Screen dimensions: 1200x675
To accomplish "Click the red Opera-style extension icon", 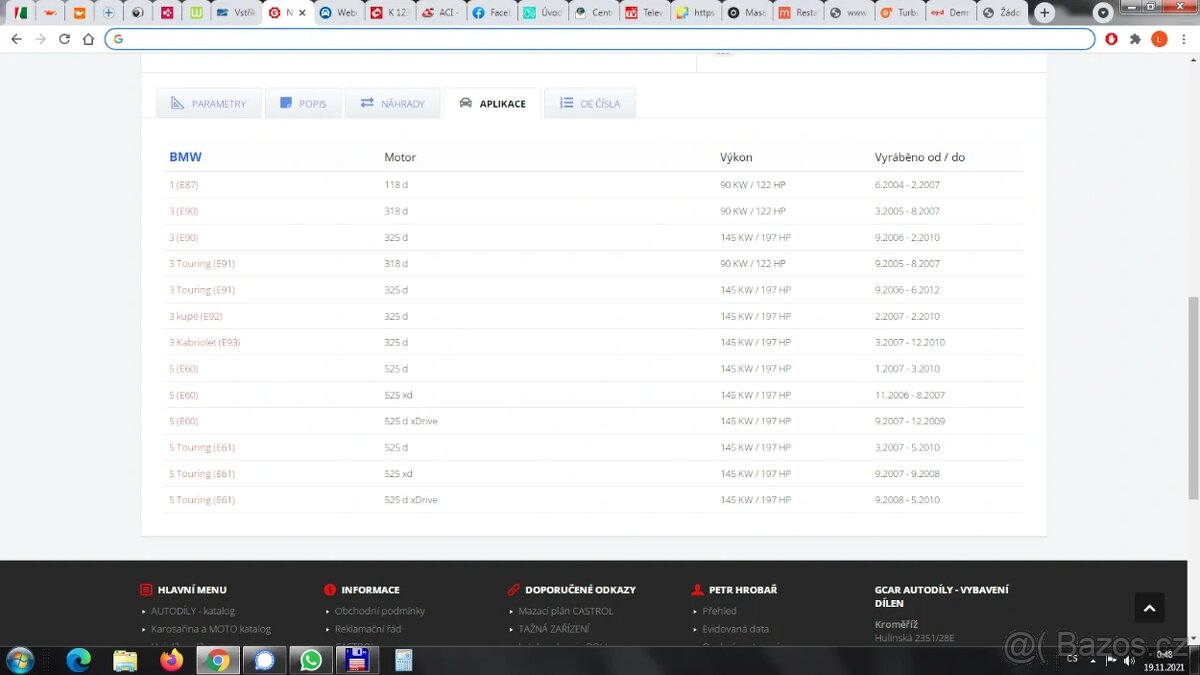I will click(x=1111, y=39).
